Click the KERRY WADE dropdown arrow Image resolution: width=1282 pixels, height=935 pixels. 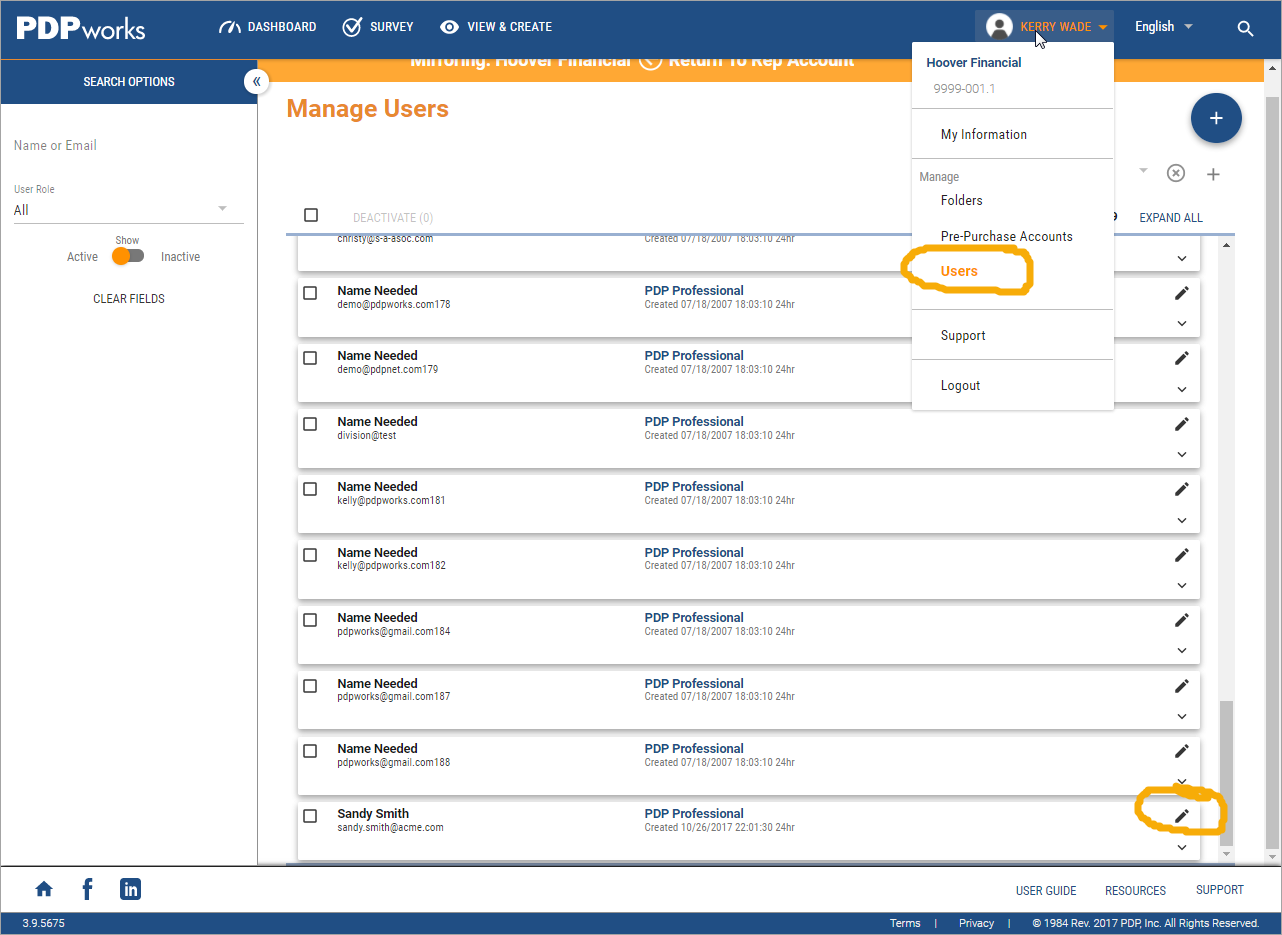point(1102,27)
